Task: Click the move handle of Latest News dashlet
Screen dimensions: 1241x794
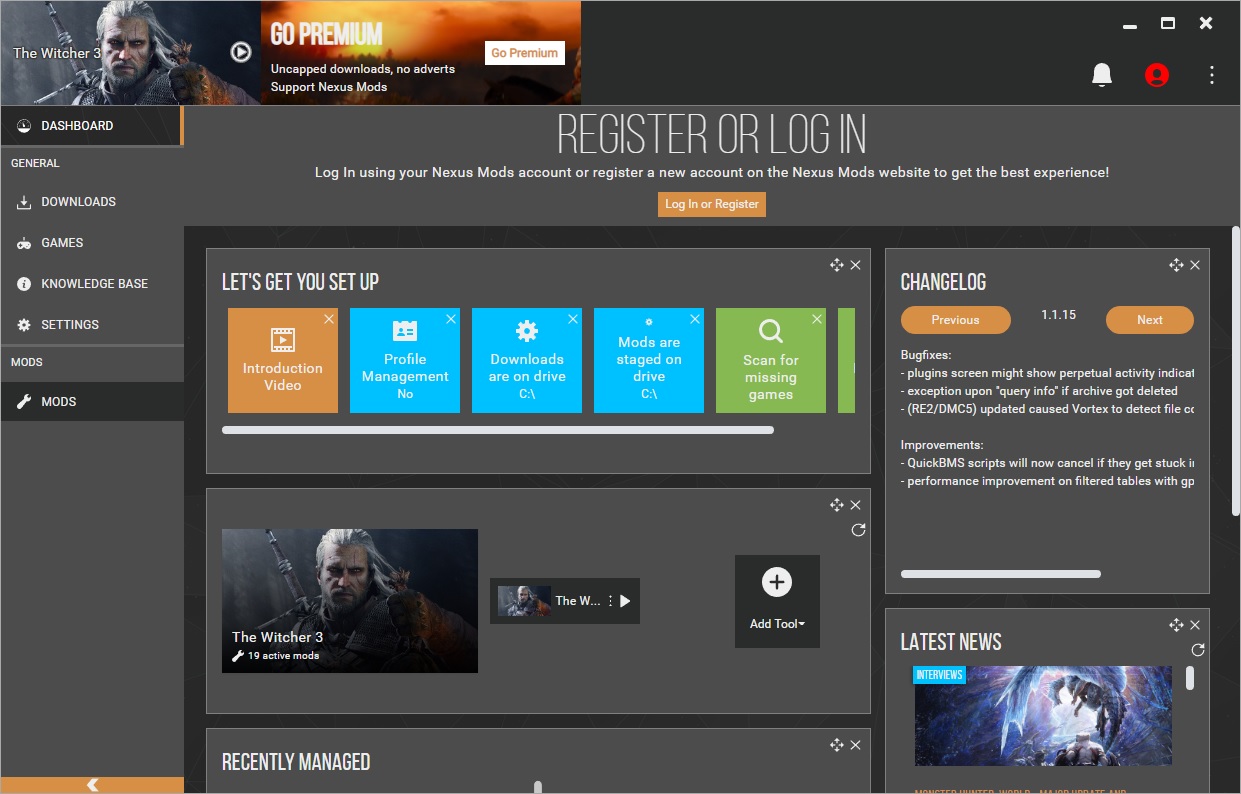Action: click(x=1176, y=625)
